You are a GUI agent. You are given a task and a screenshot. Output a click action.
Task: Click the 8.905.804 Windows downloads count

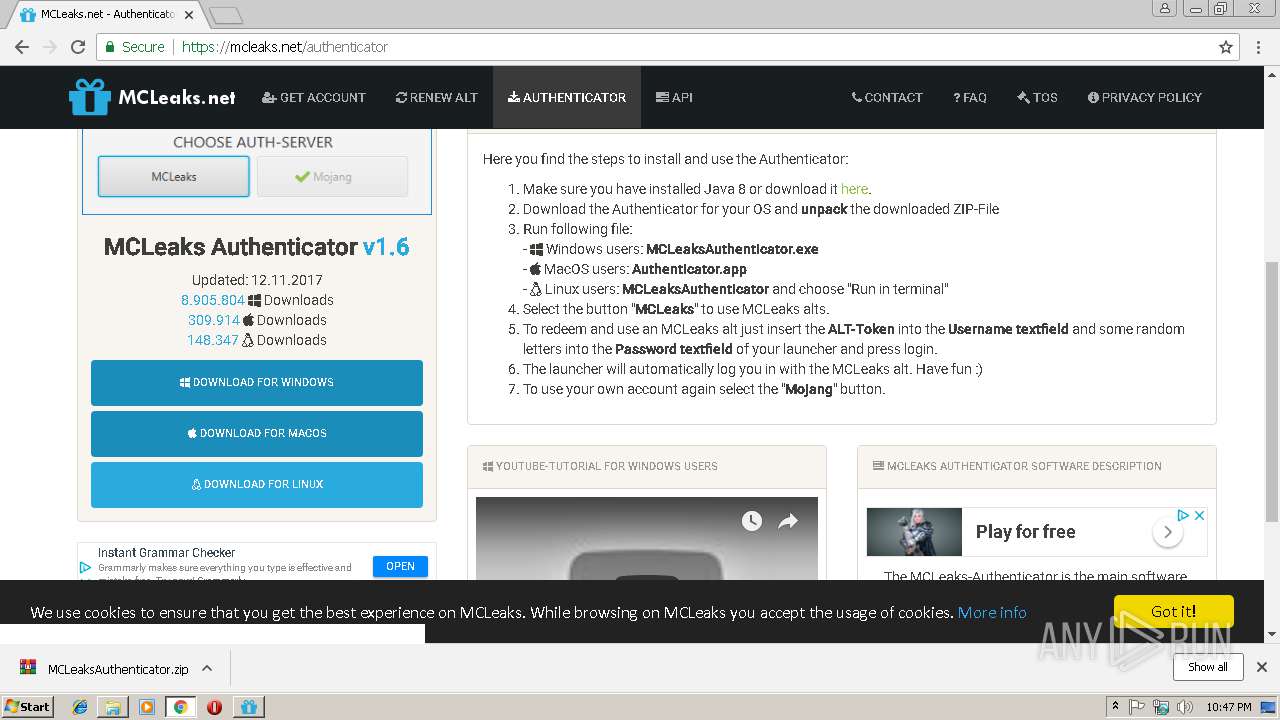[212, 300]
